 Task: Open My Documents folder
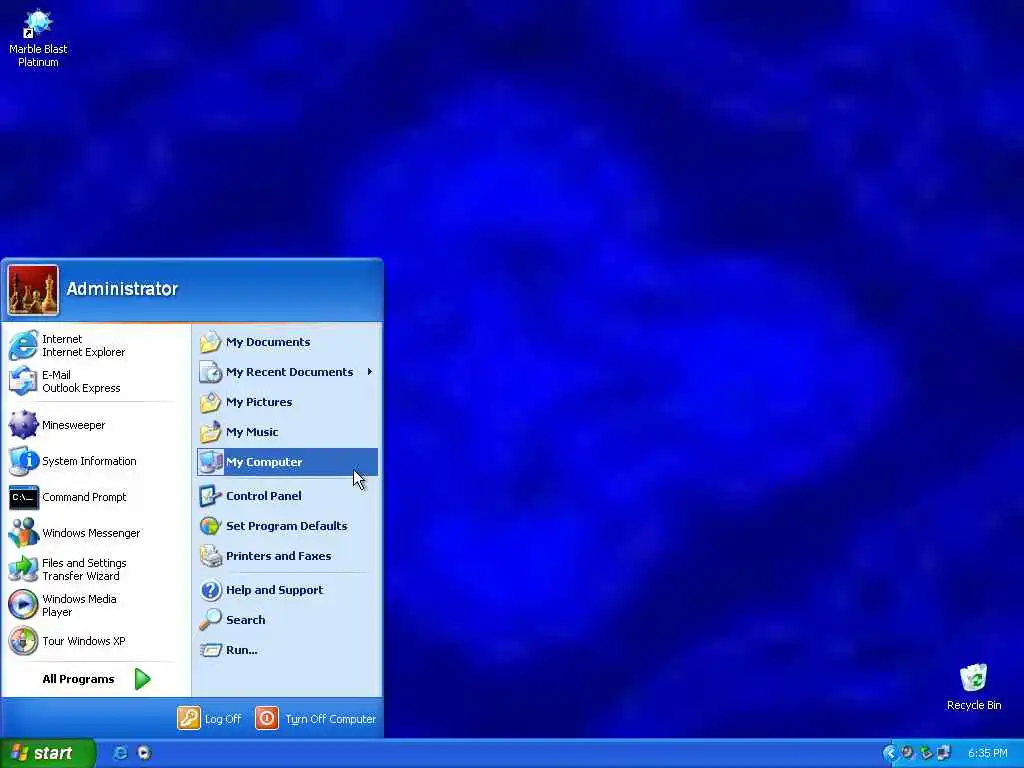pos(287,342)
